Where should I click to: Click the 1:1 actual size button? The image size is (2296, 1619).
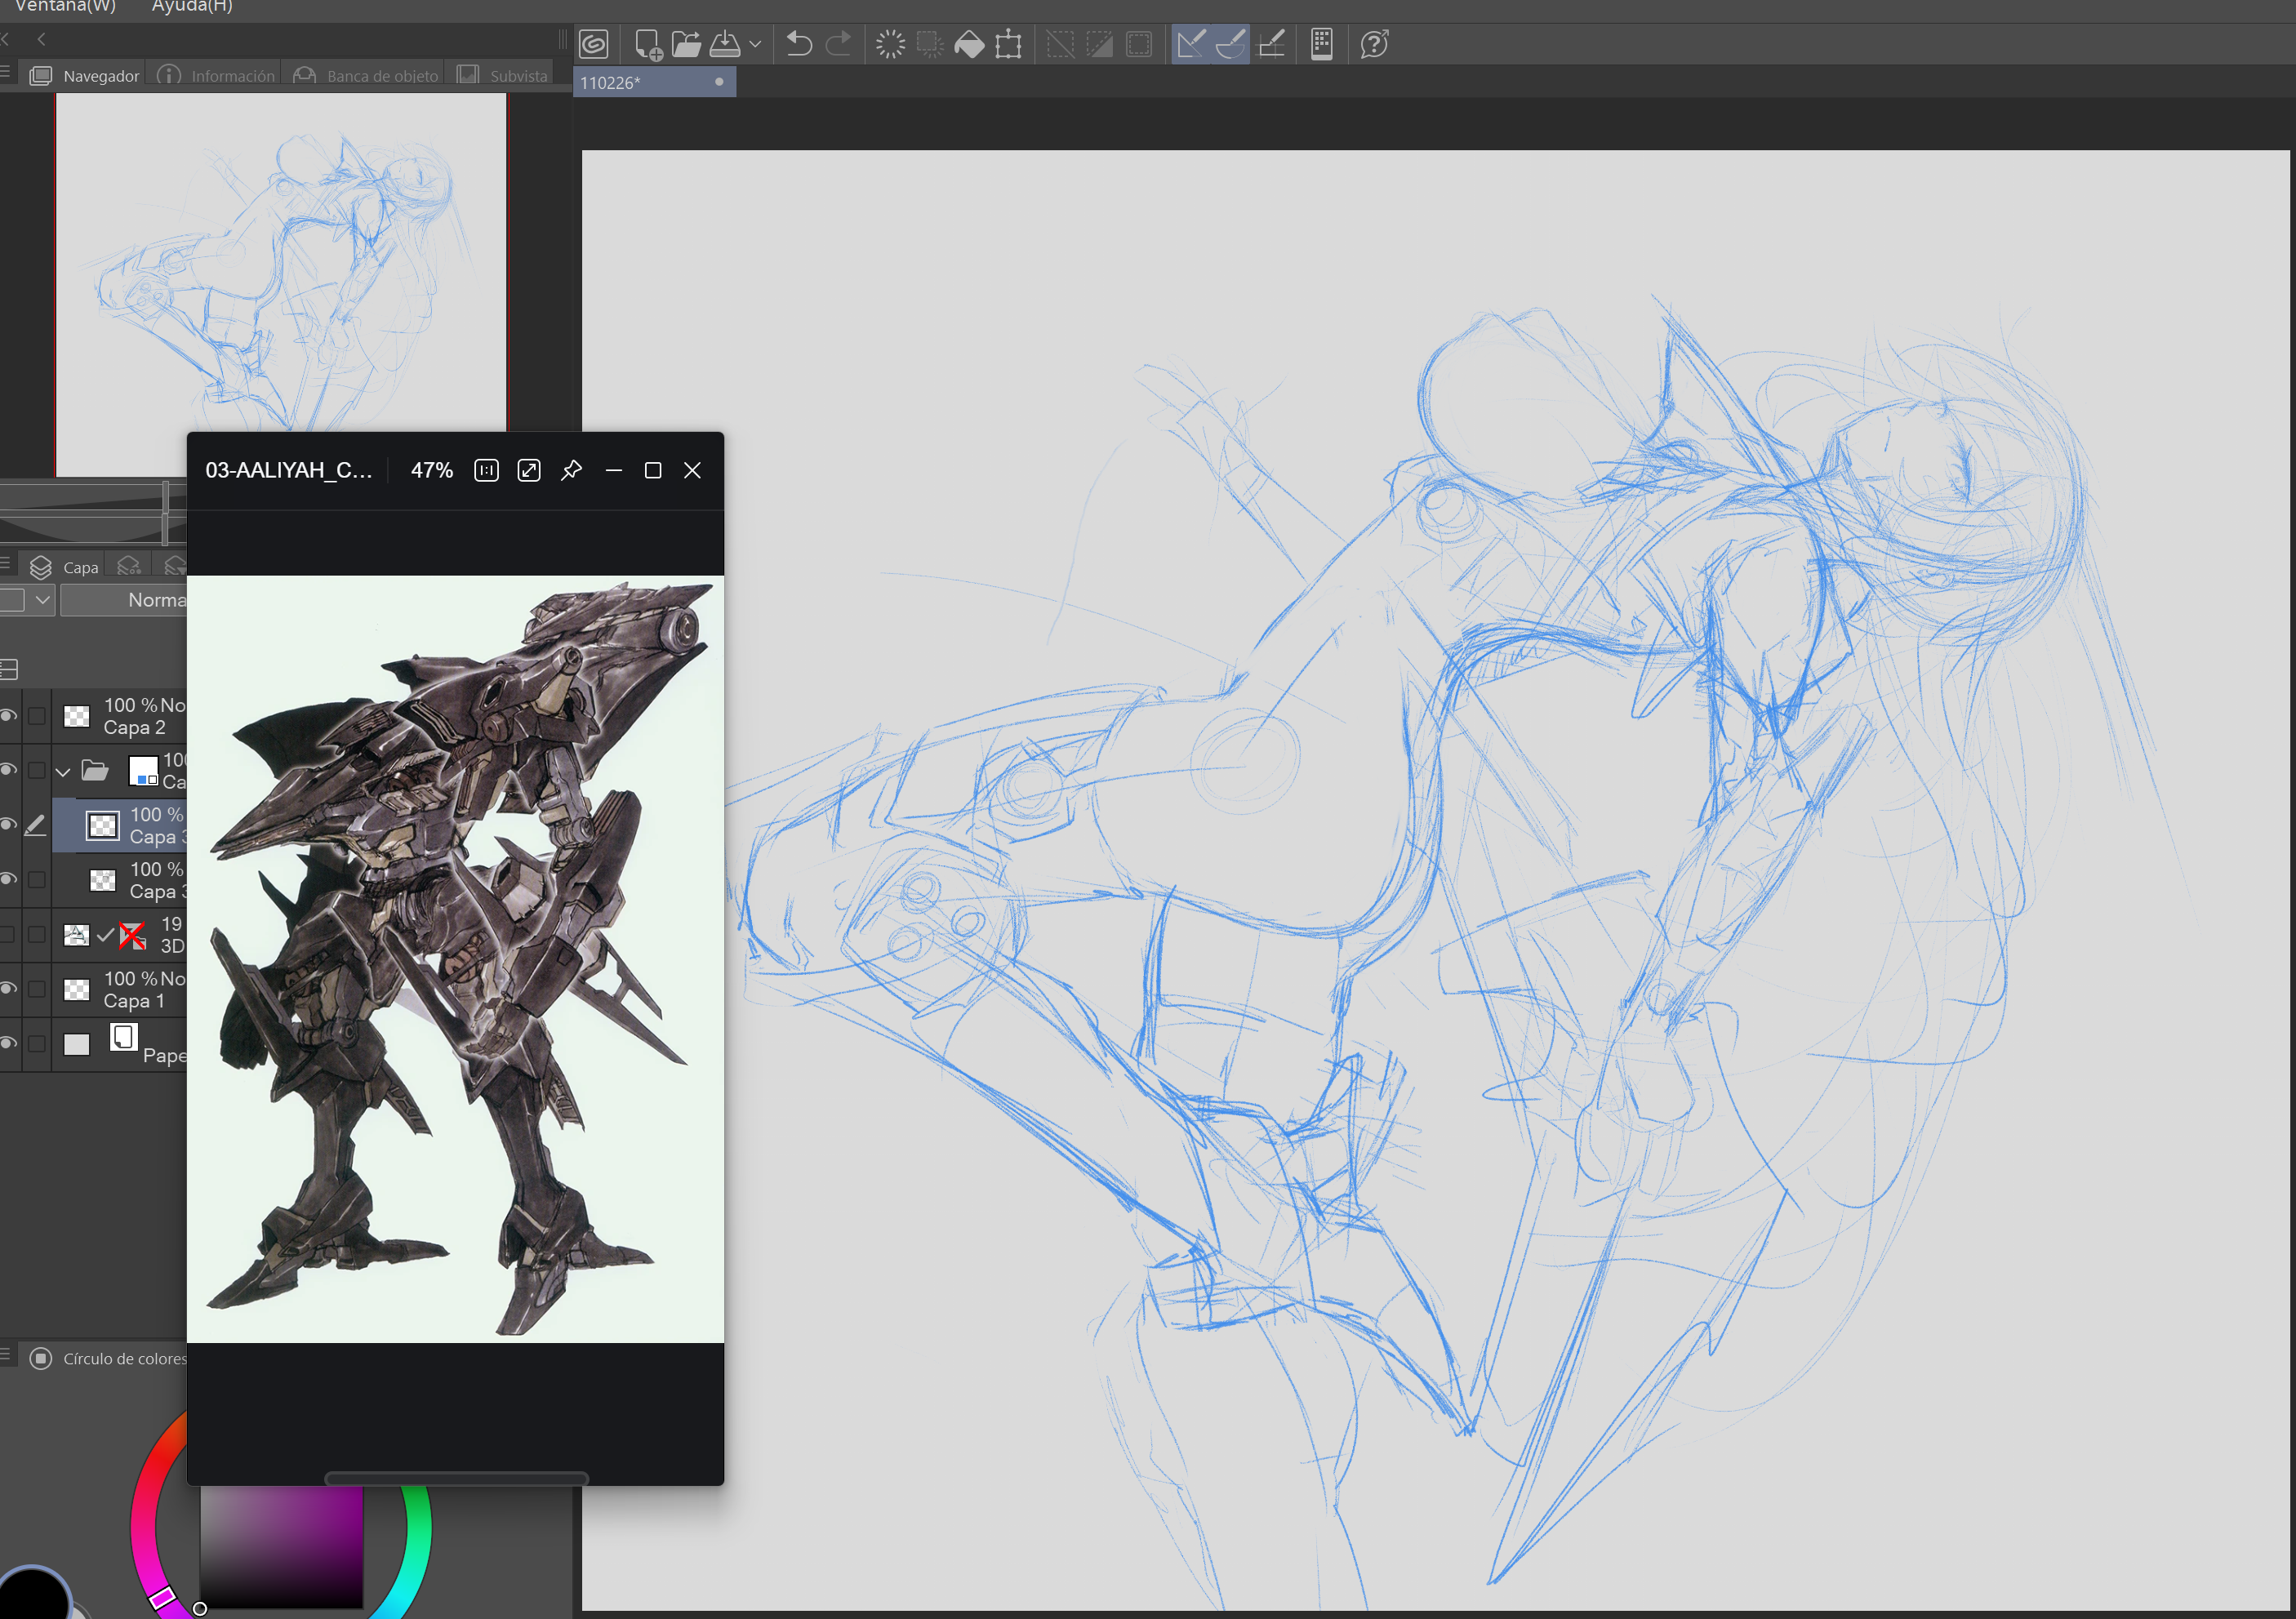pos(486,470)
